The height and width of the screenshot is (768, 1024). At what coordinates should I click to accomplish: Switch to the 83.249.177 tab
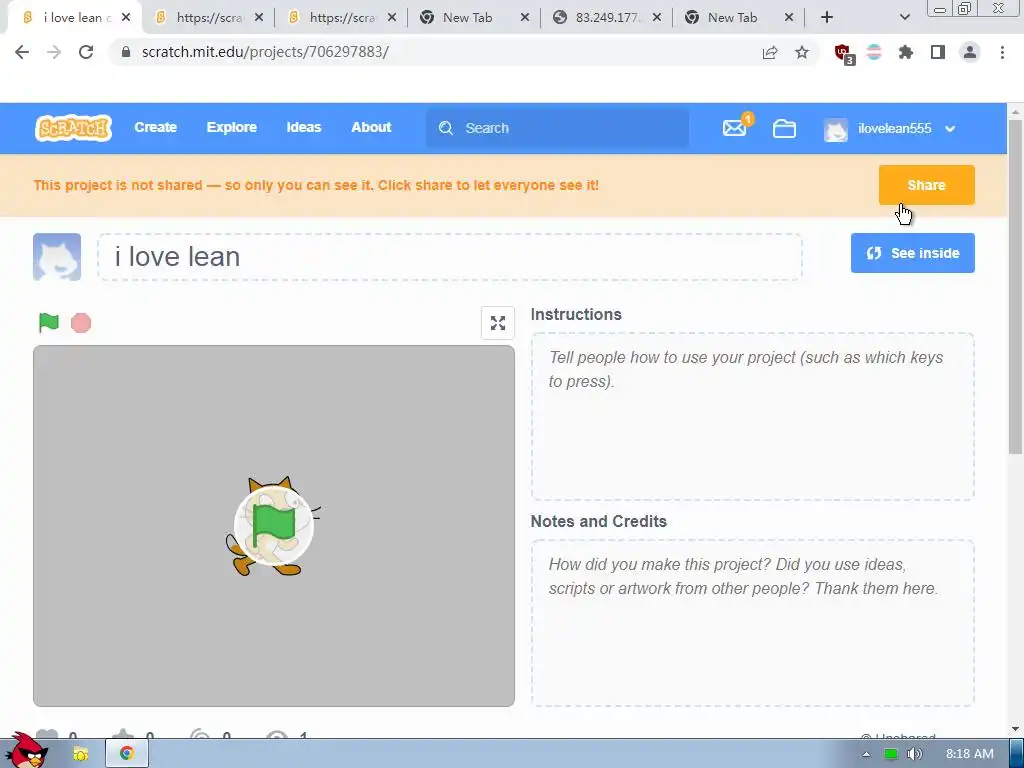click(607, 18)
